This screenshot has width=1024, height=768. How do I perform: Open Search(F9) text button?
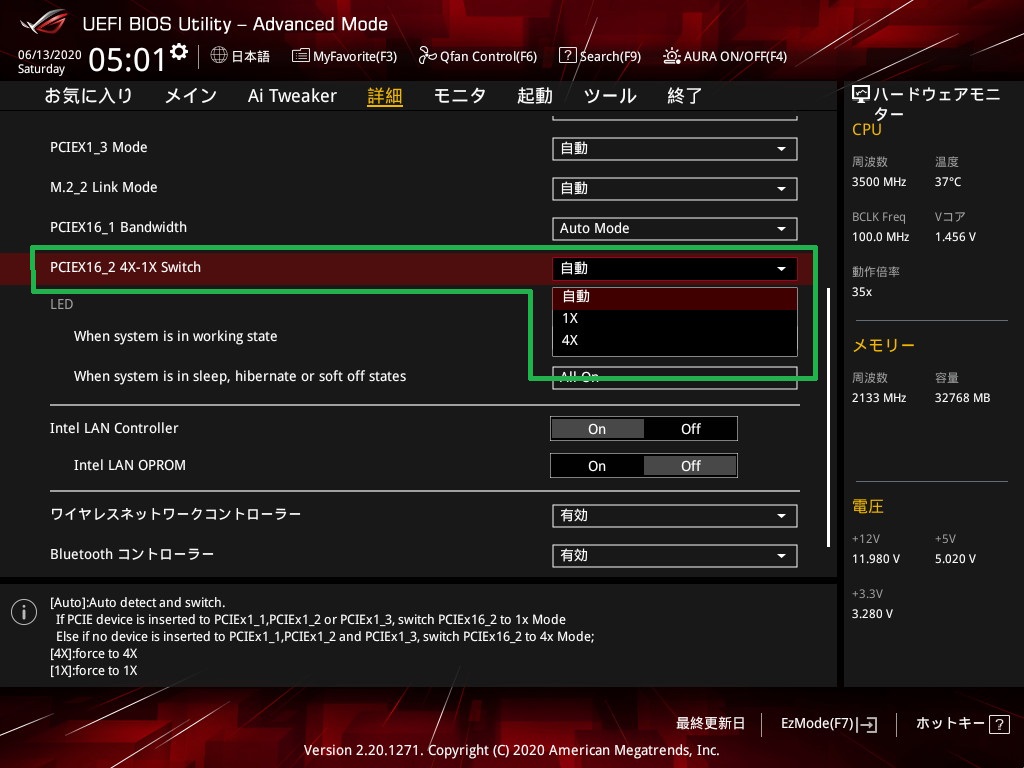point(611,57)
